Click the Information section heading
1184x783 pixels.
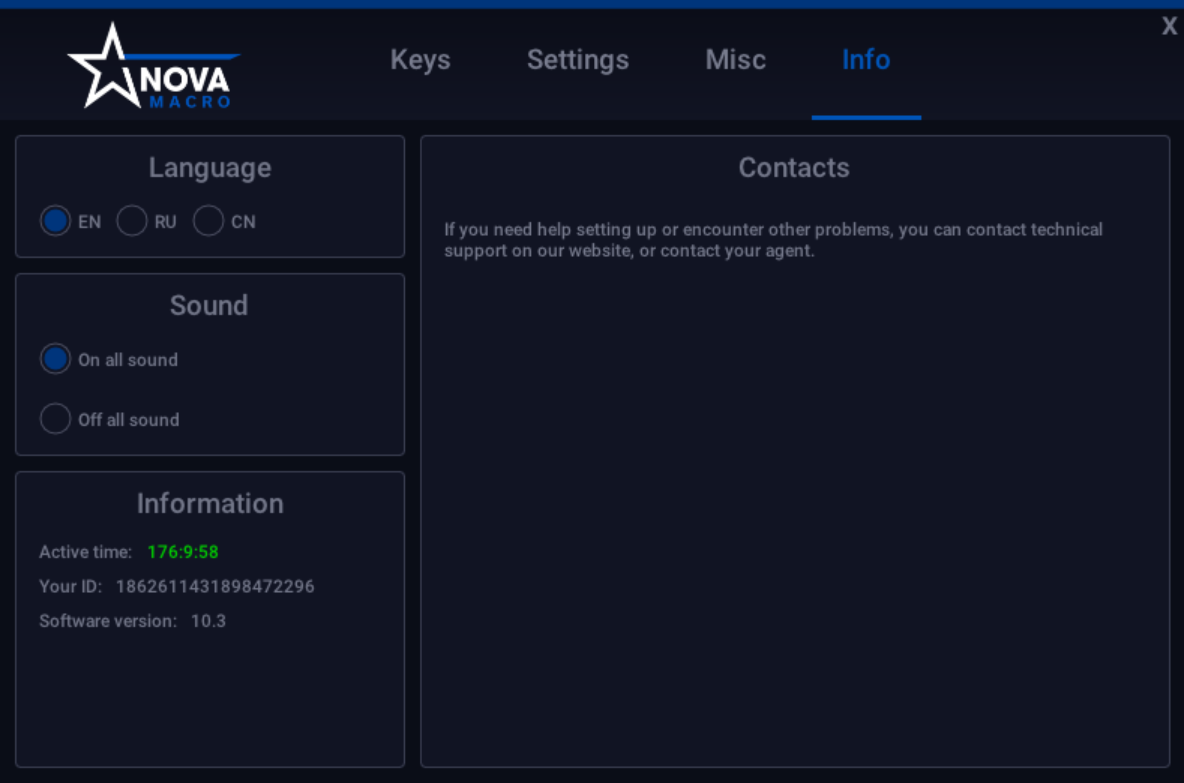210,503
